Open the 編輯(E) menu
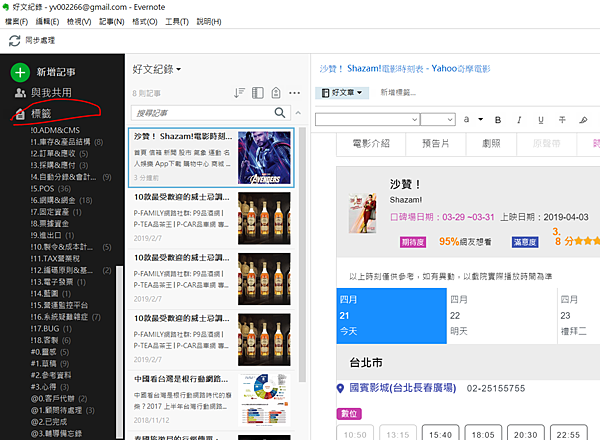600x440 pixels. point(47,22)
